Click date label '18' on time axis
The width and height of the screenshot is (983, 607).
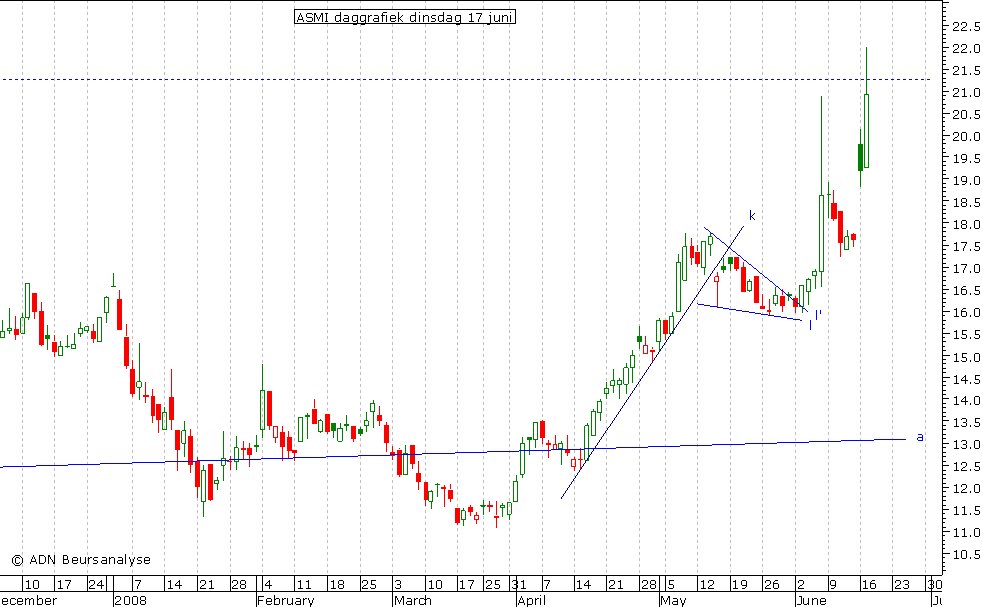pos(337,584)
